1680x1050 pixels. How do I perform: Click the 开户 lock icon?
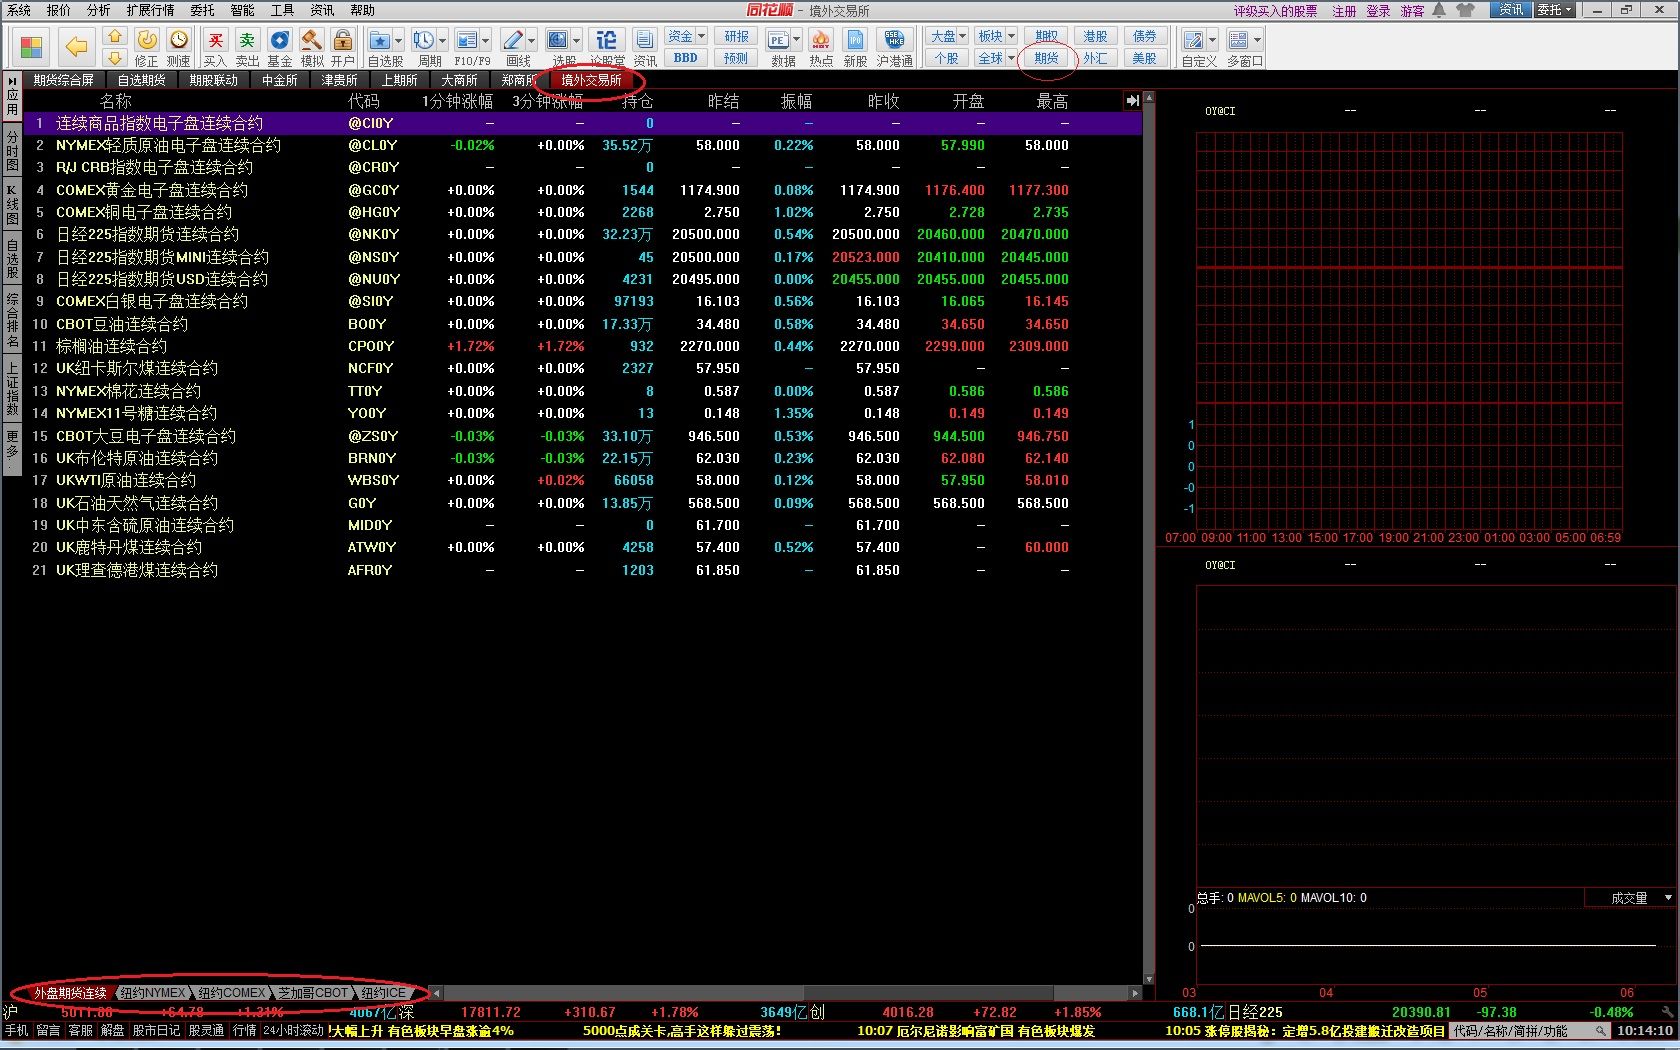point(343,40)
